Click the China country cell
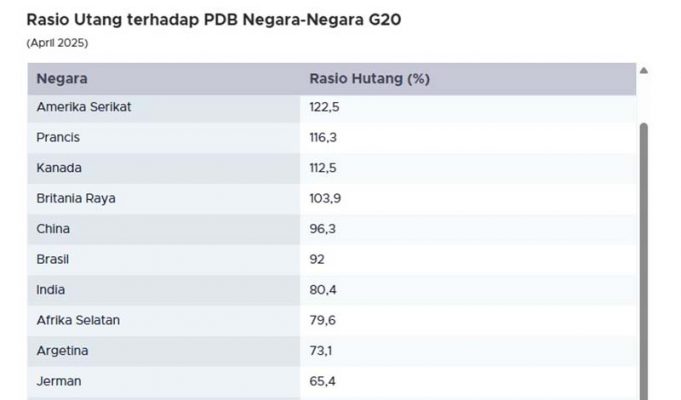681x400 pixels. [54, 229]
